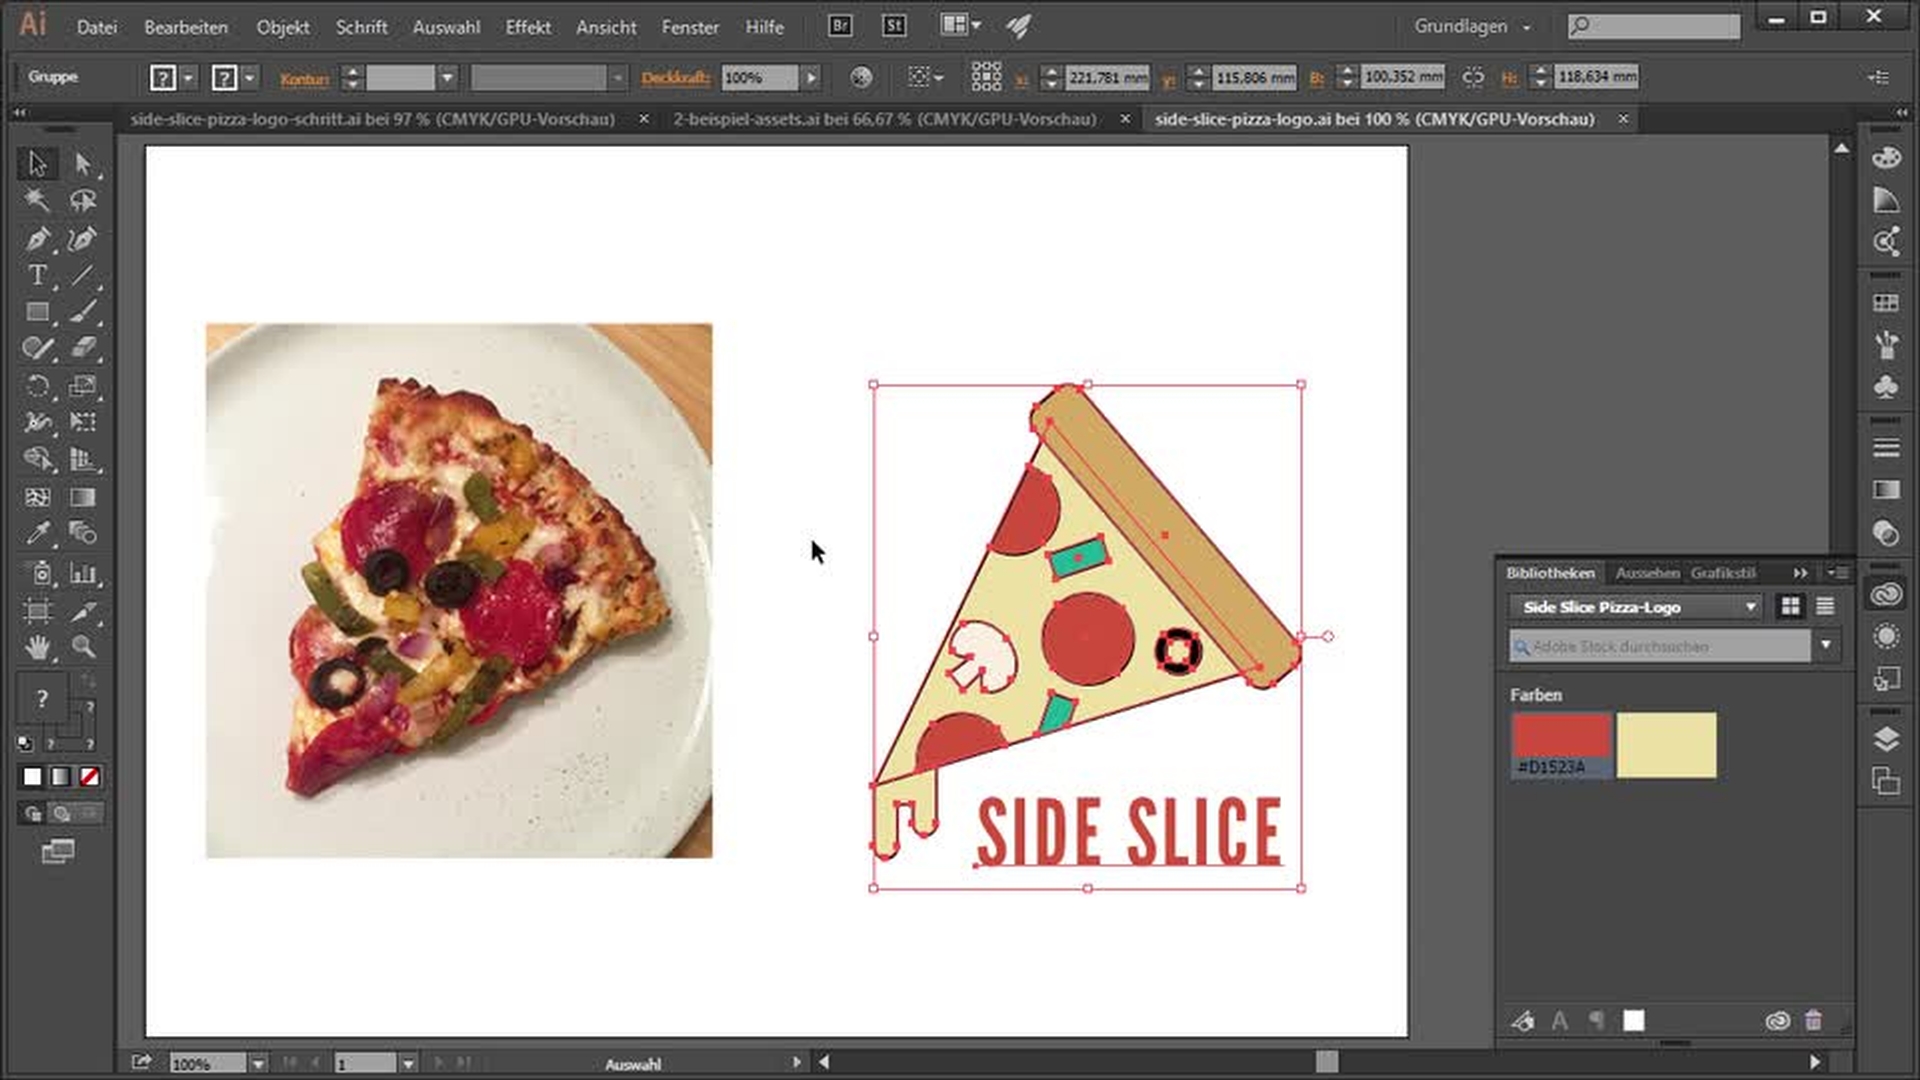
Task: Select the Rectangle tool
Action: coord(37,312)
